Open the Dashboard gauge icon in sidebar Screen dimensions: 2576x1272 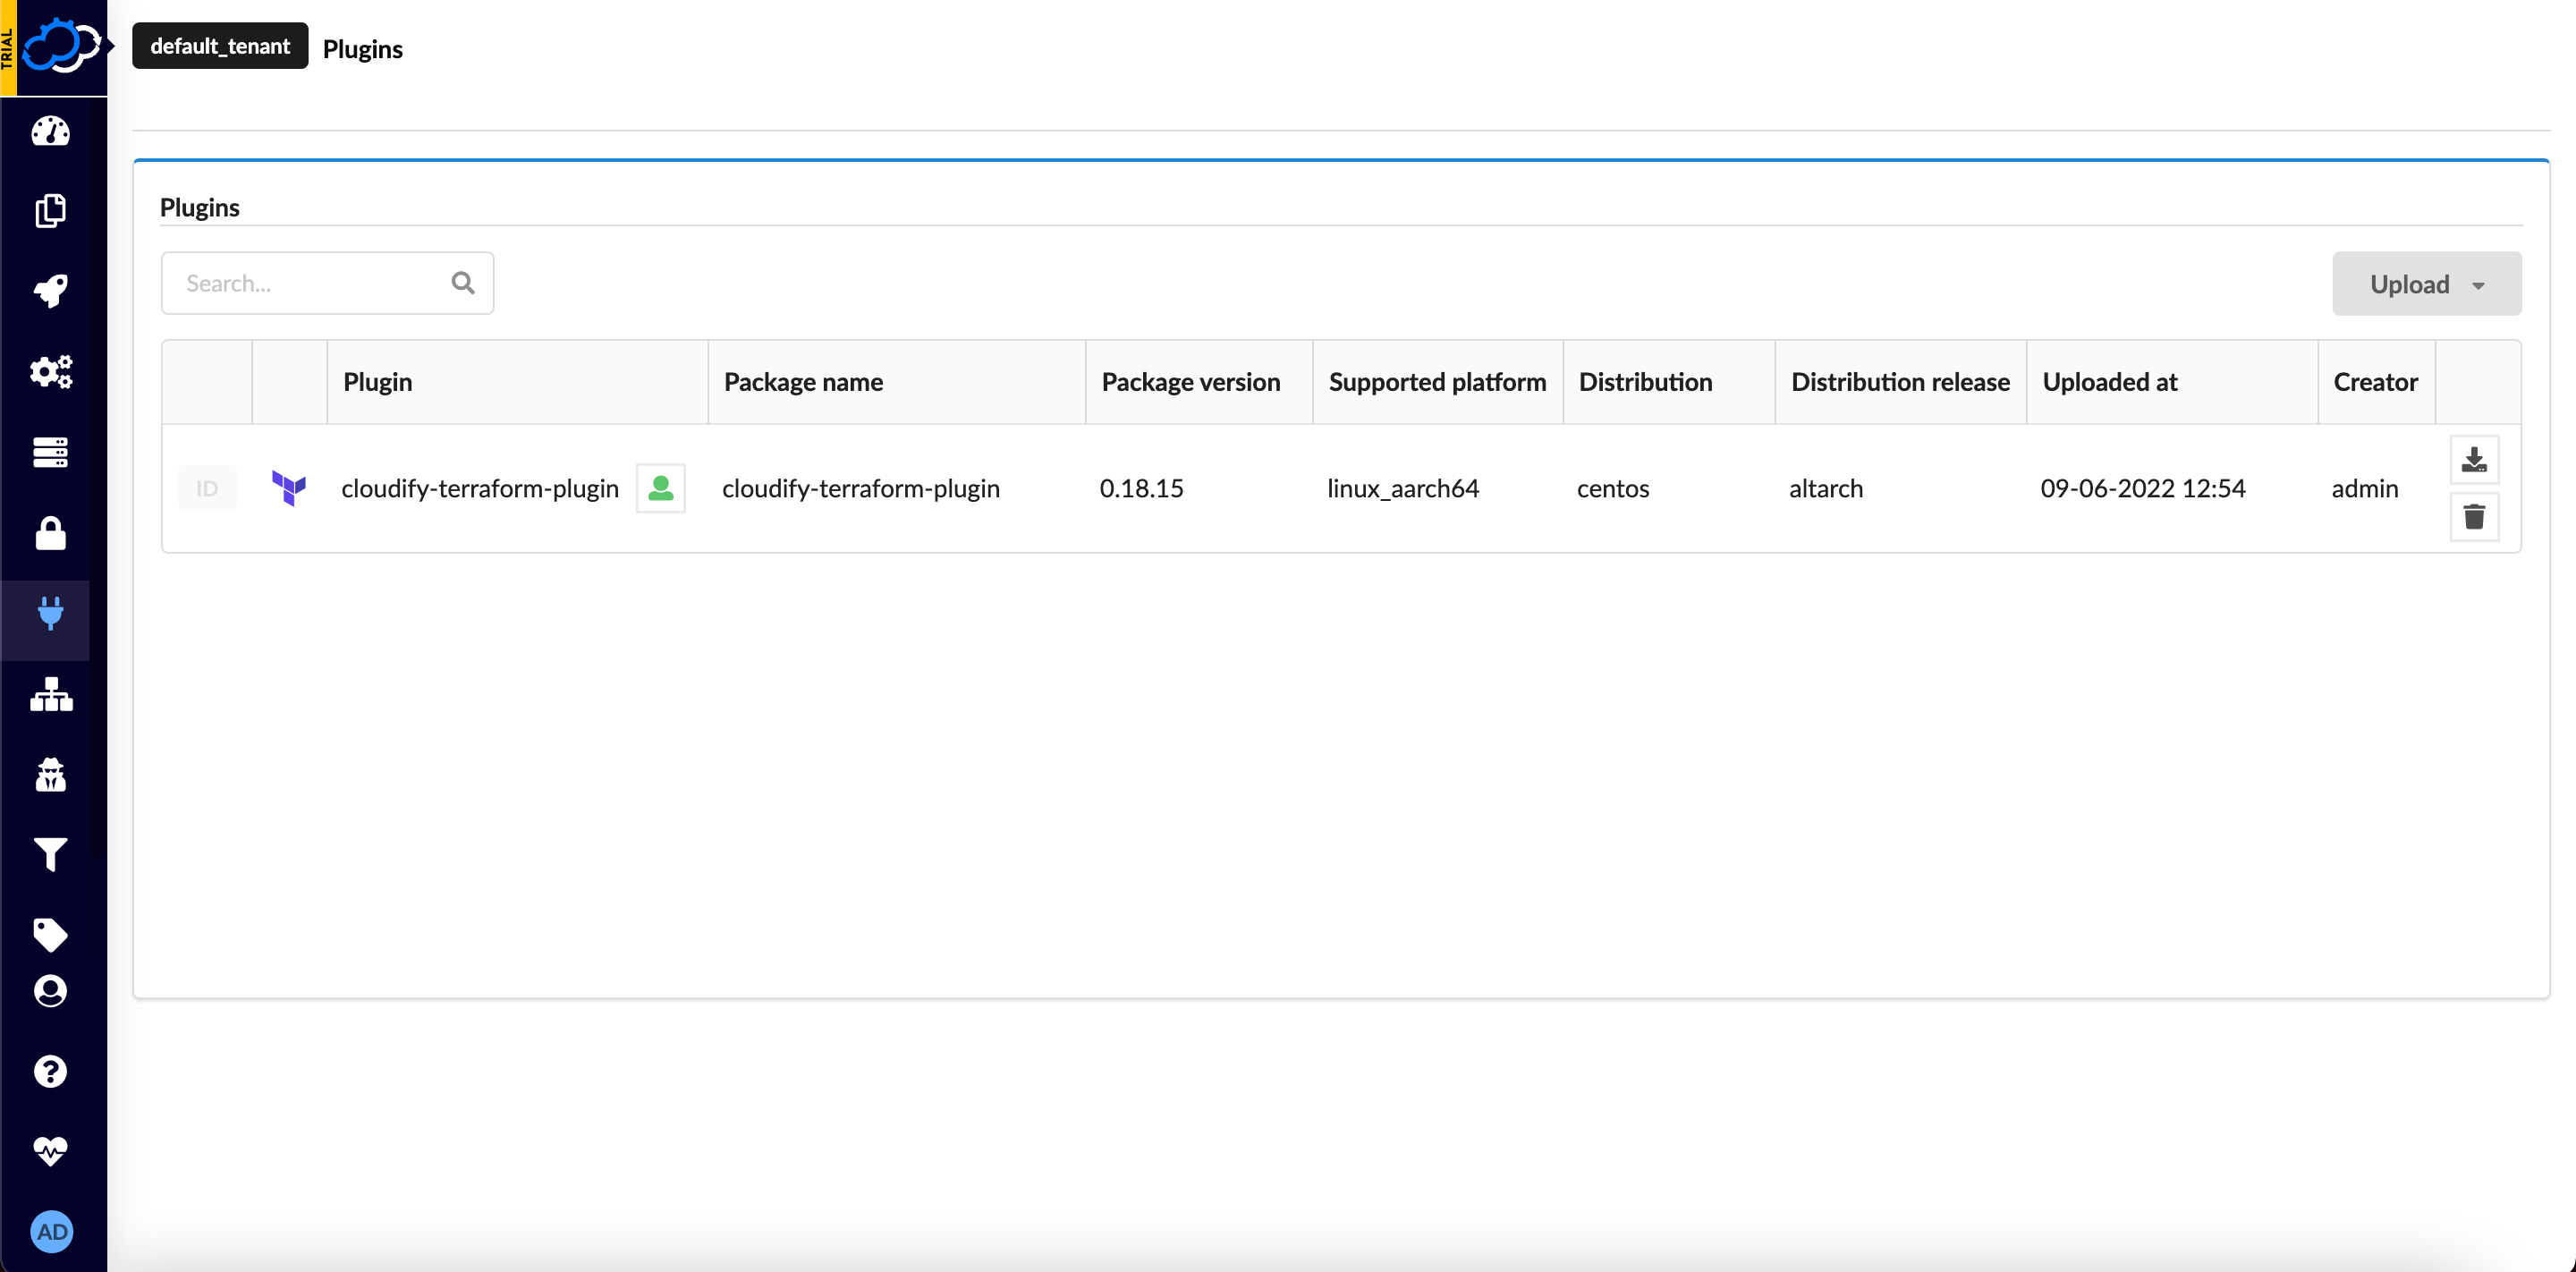tap(50, 131)
